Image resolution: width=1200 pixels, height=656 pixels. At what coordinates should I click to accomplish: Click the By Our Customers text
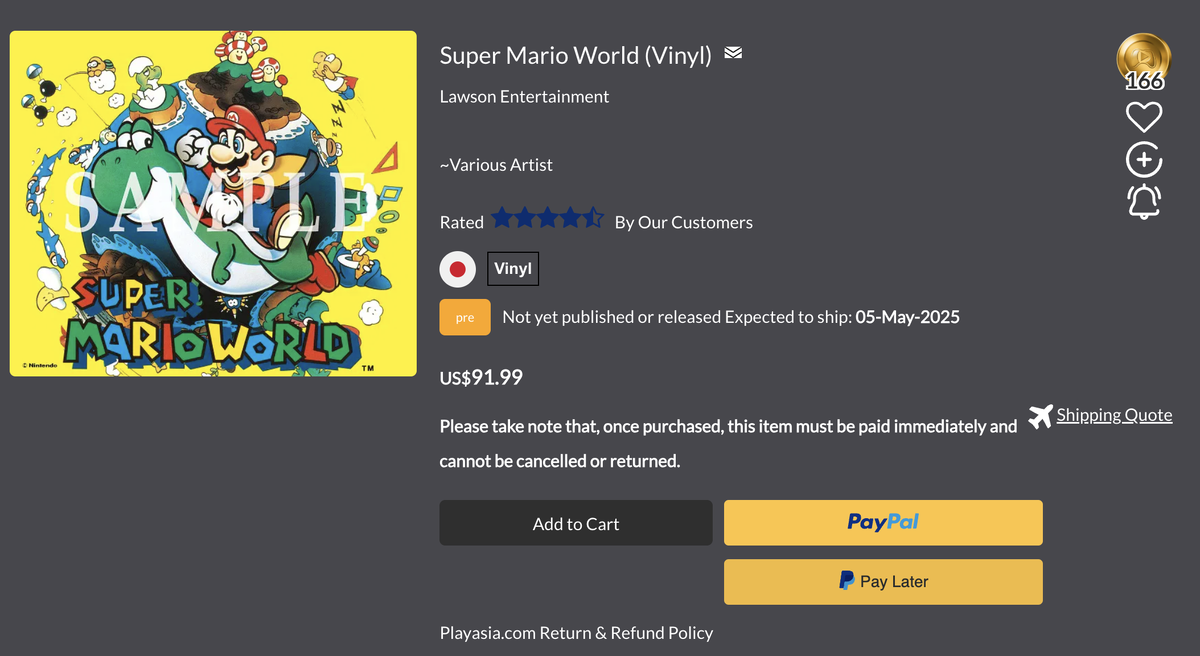click(683, 222)
